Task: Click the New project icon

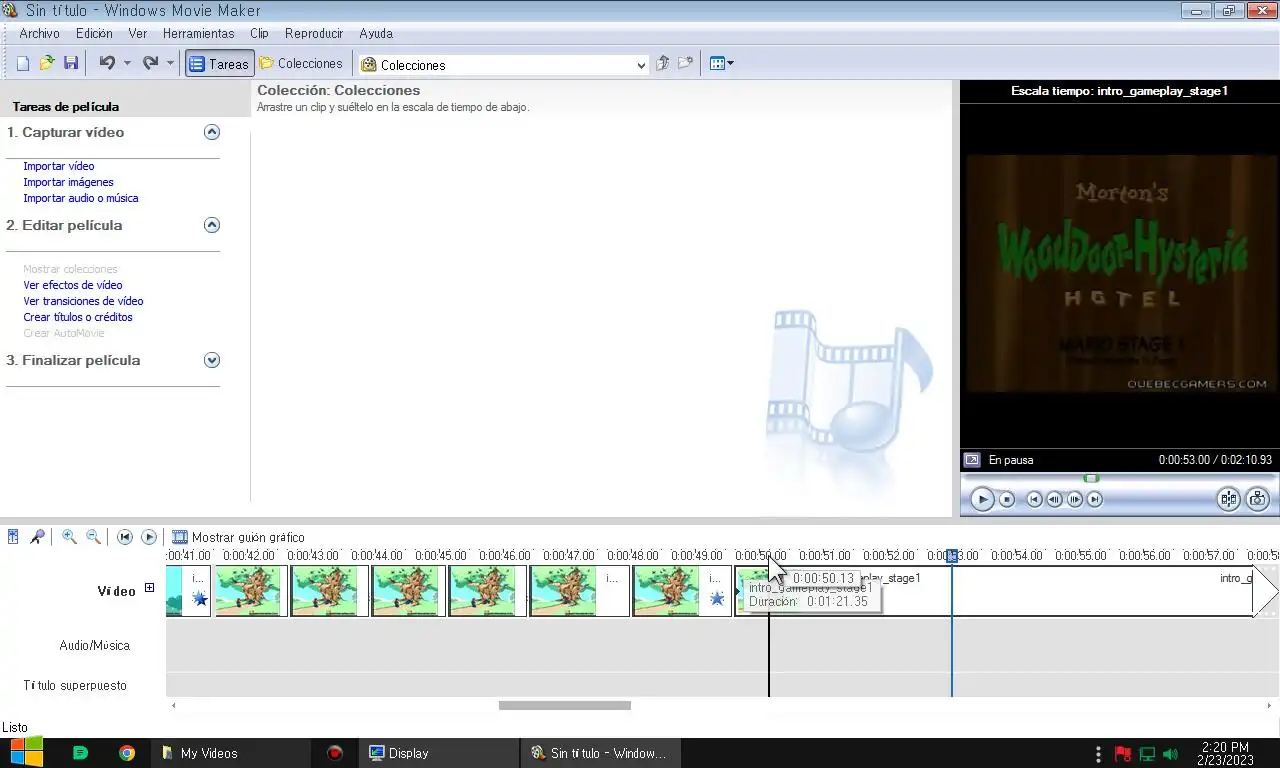Action: 23,63
